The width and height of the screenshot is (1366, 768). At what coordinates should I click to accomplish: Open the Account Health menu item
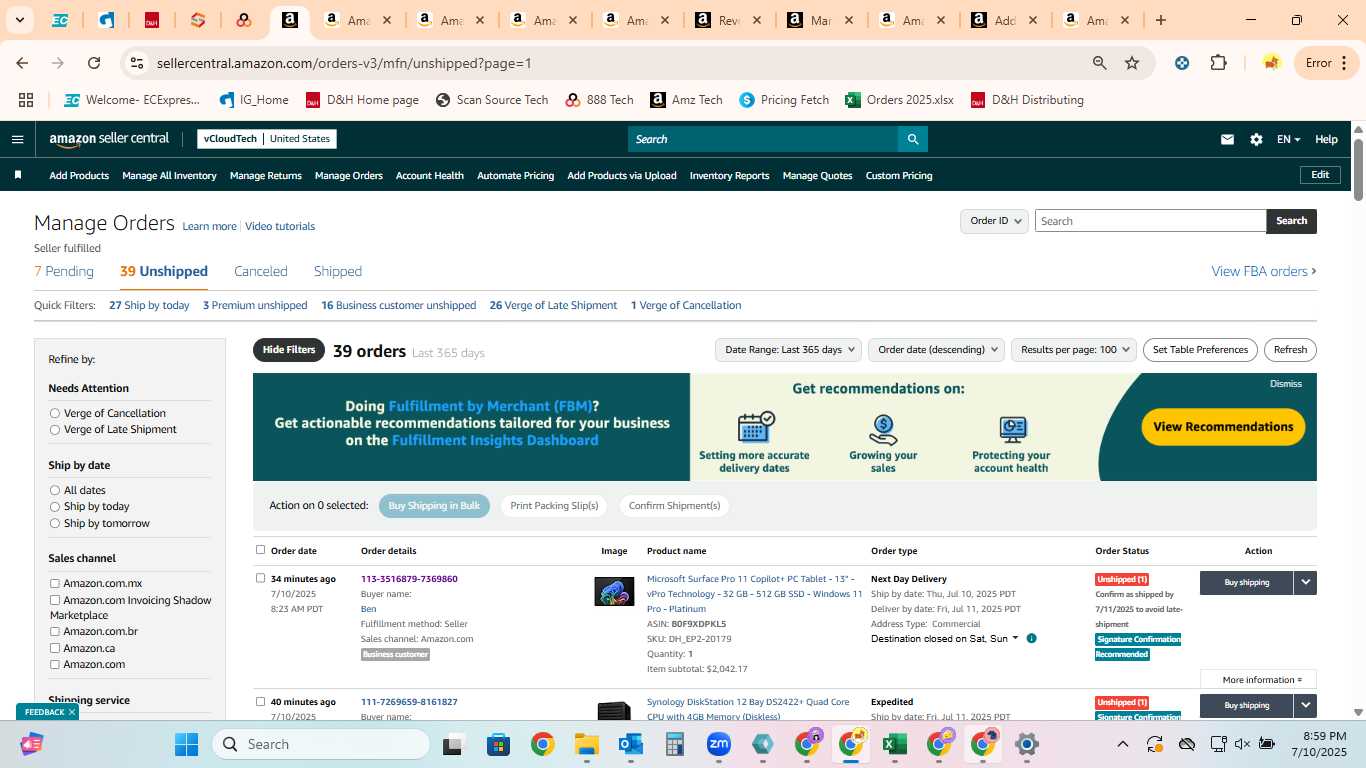coord(430,175)
